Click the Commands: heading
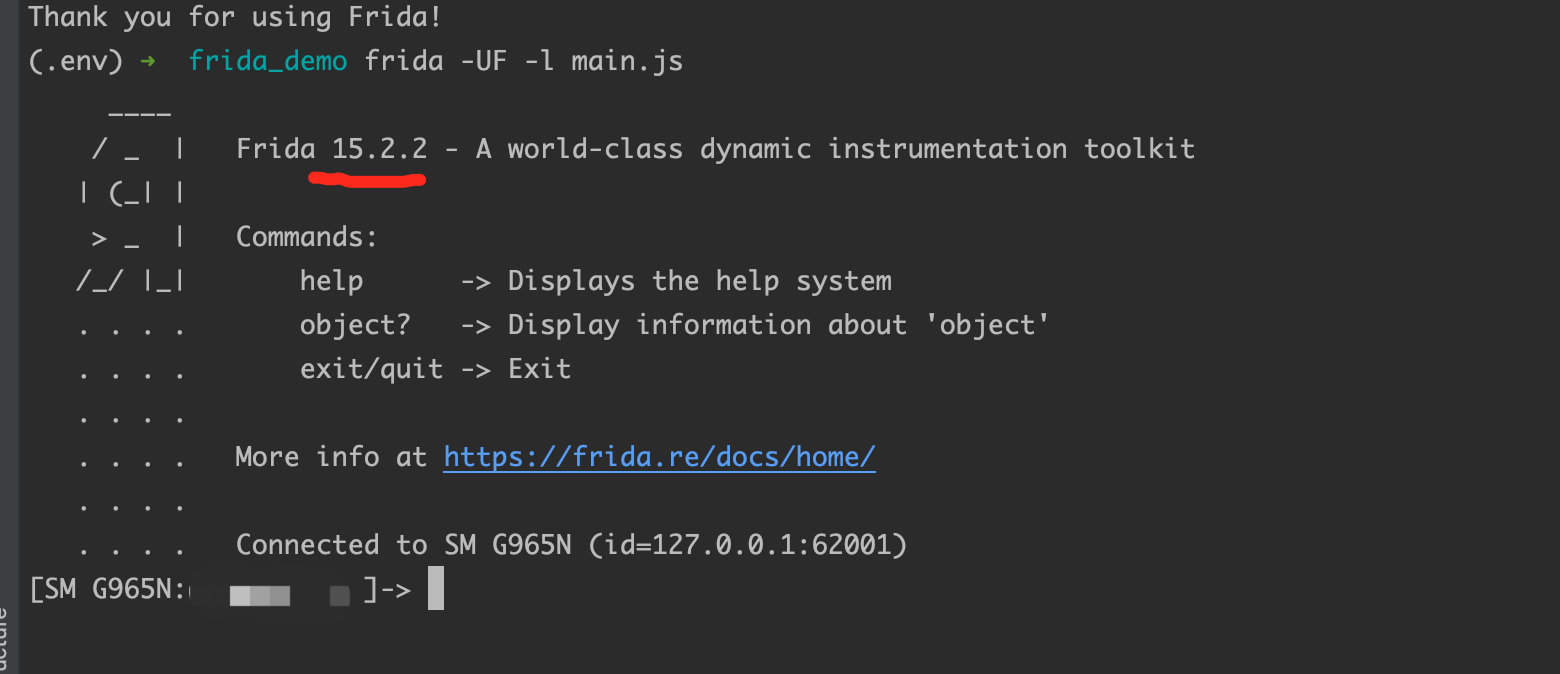1560x674 pixels. point(307,237)
